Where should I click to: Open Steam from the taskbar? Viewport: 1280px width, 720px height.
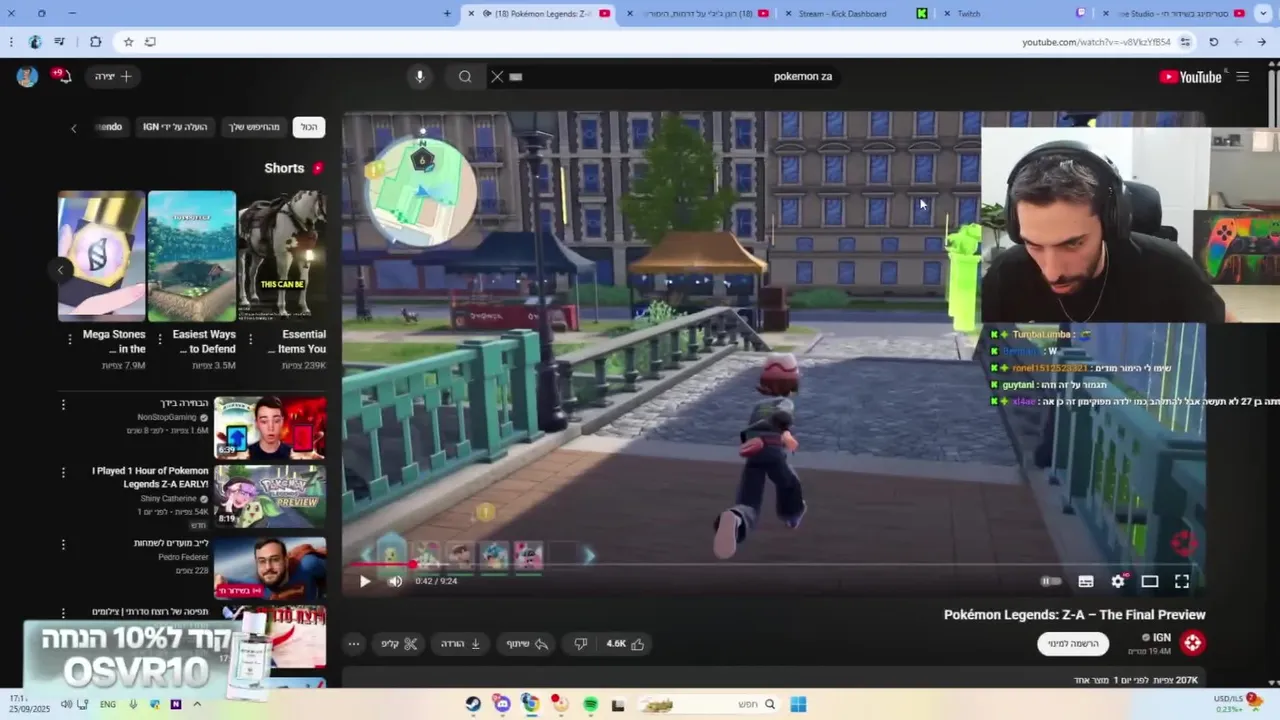(473, 704)
